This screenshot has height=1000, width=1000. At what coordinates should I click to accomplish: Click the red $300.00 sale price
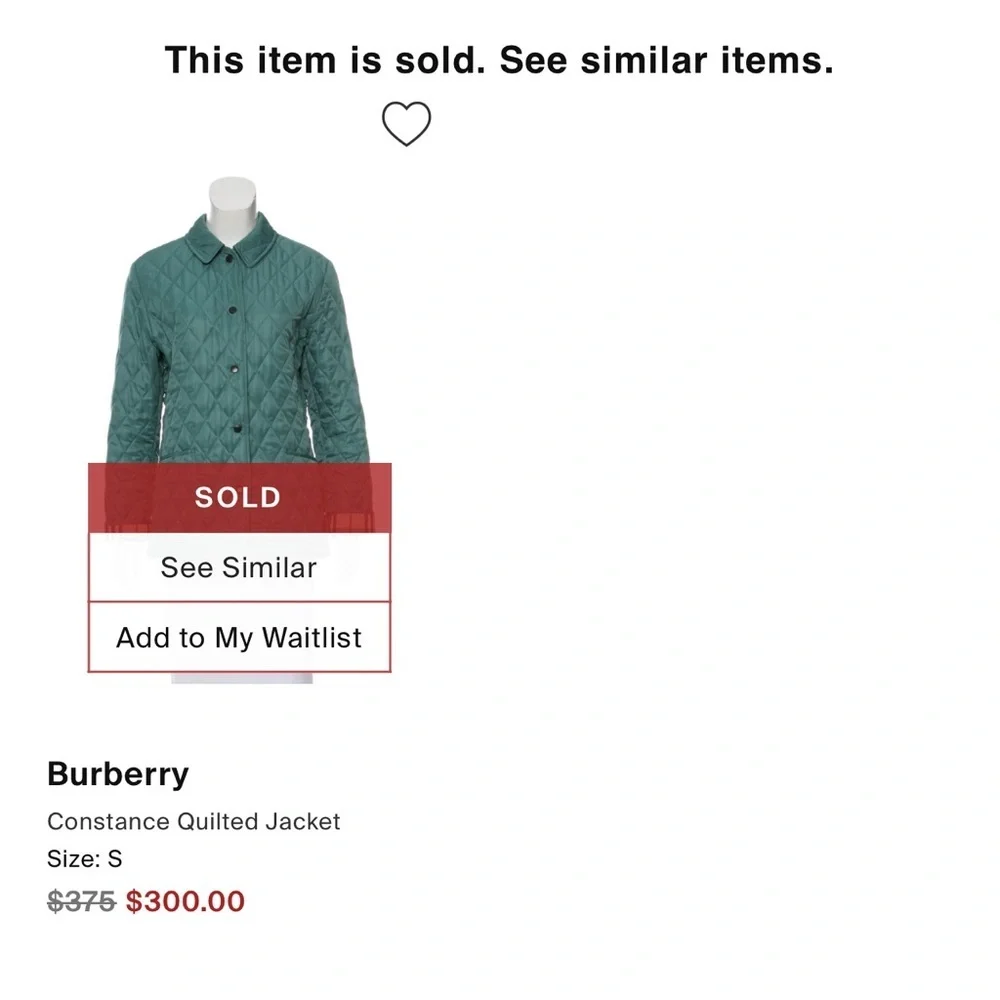tap(186, 900)
